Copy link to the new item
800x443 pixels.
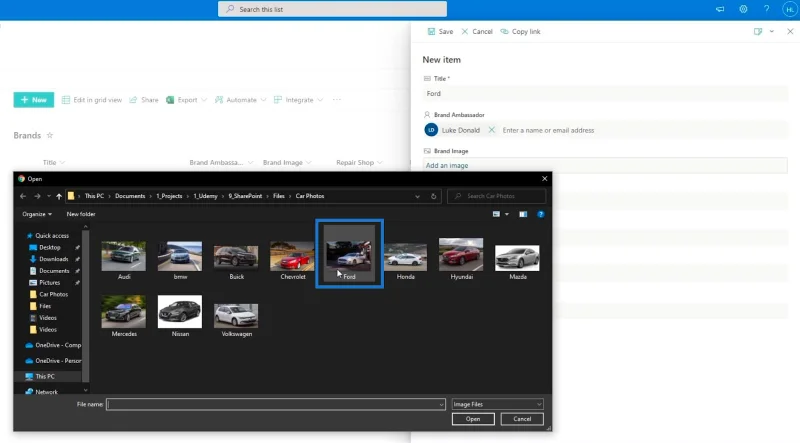(520, 32)
